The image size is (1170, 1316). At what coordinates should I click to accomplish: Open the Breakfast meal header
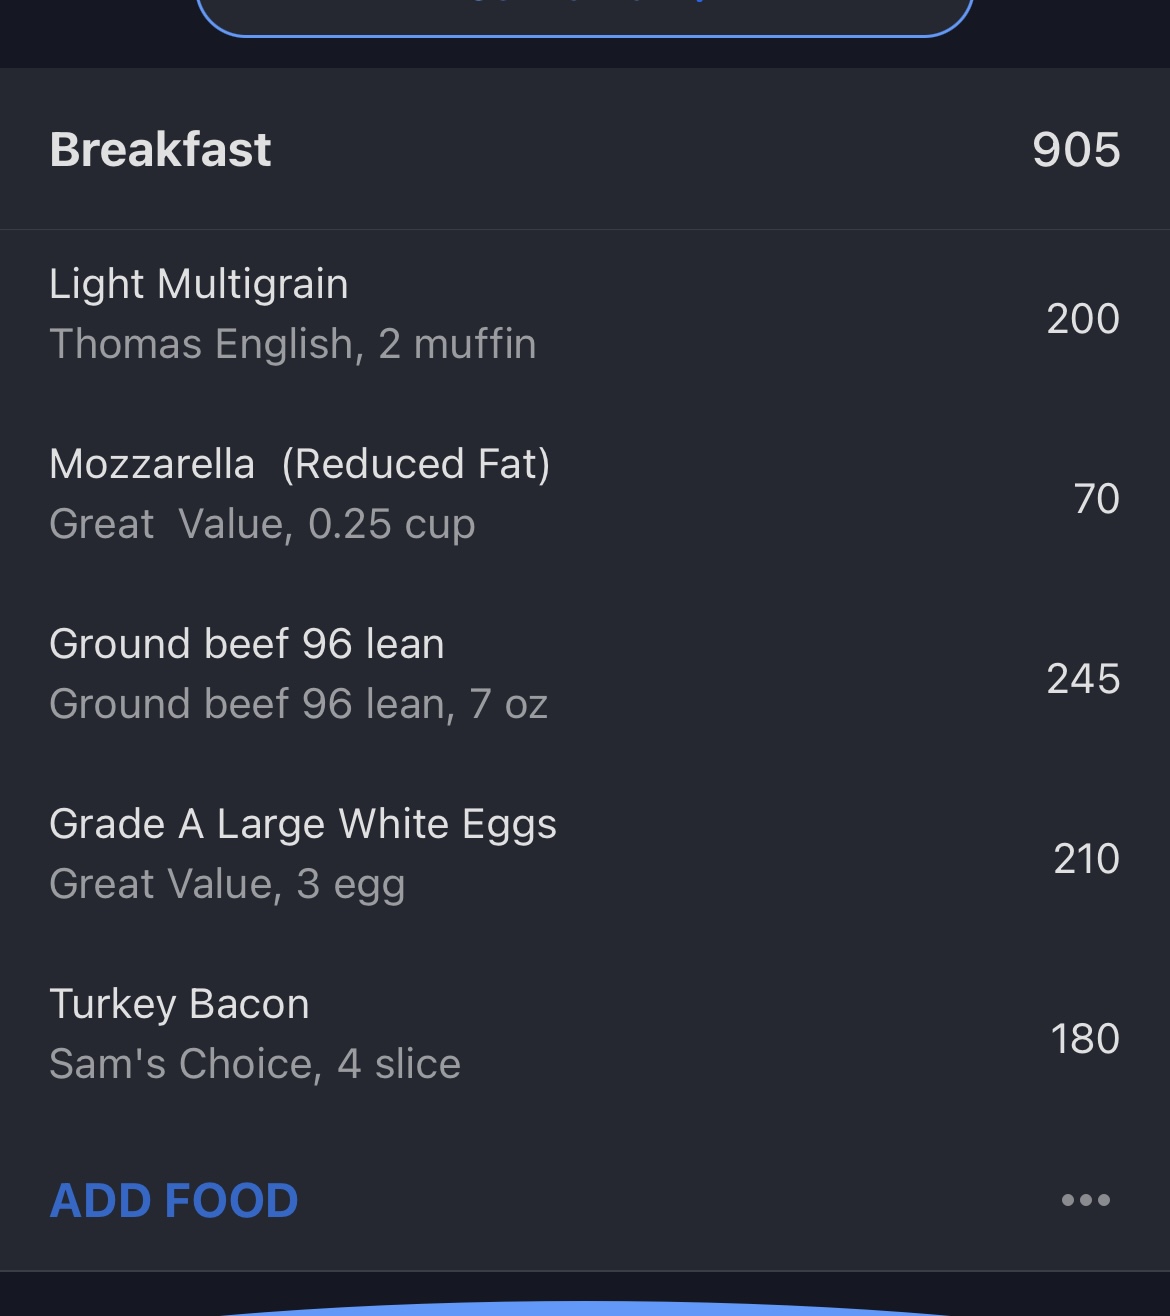click(x=161, y=150)
